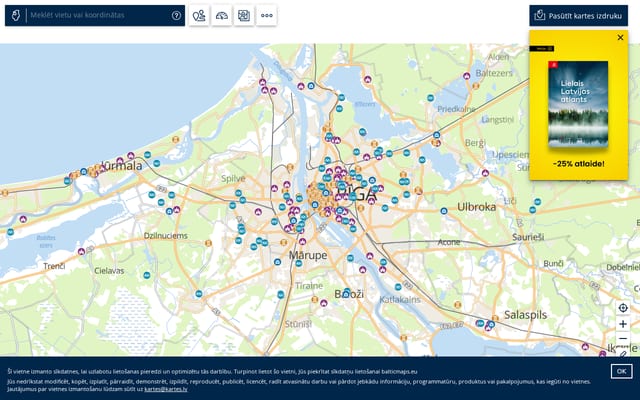
Task: Open search help question mark icon
Action: tap(176, 16)
